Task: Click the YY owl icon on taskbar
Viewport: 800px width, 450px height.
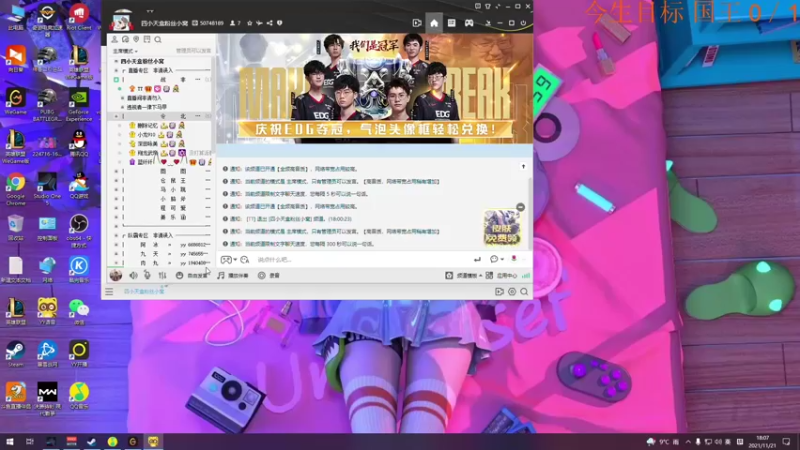Action: [154, 442]
